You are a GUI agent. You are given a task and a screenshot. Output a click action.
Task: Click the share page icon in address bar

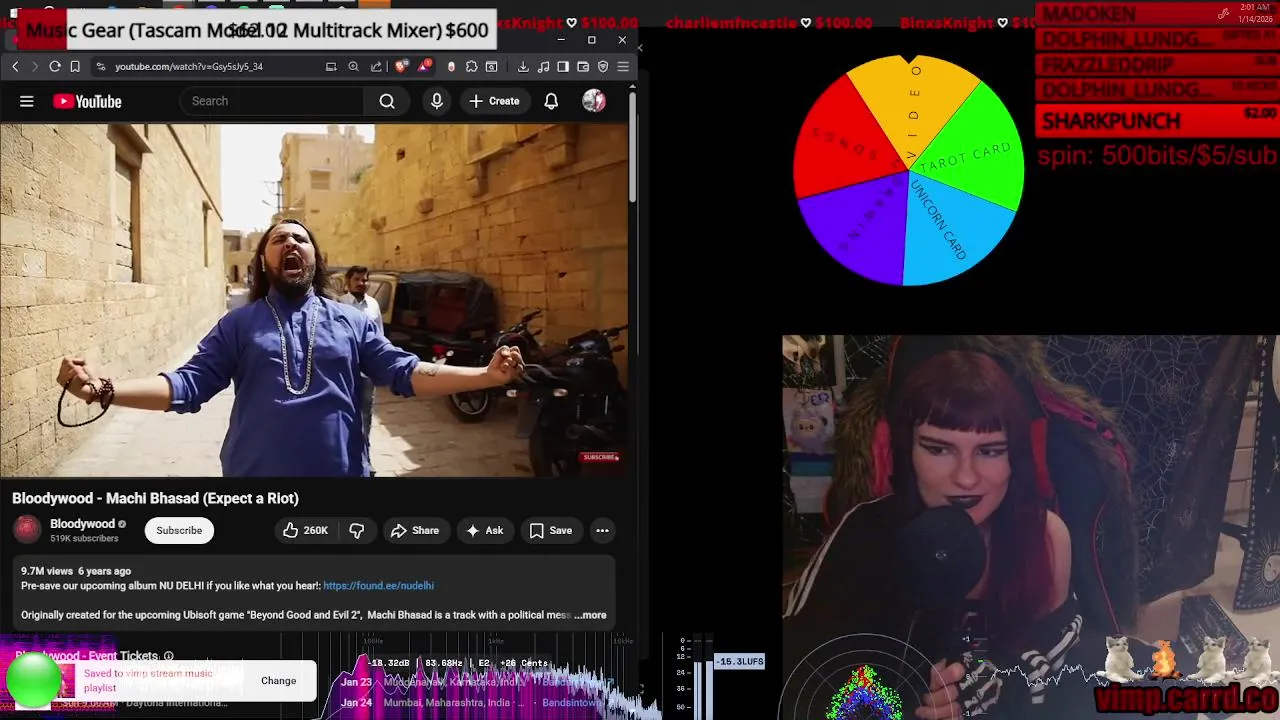tap(376, 66)
